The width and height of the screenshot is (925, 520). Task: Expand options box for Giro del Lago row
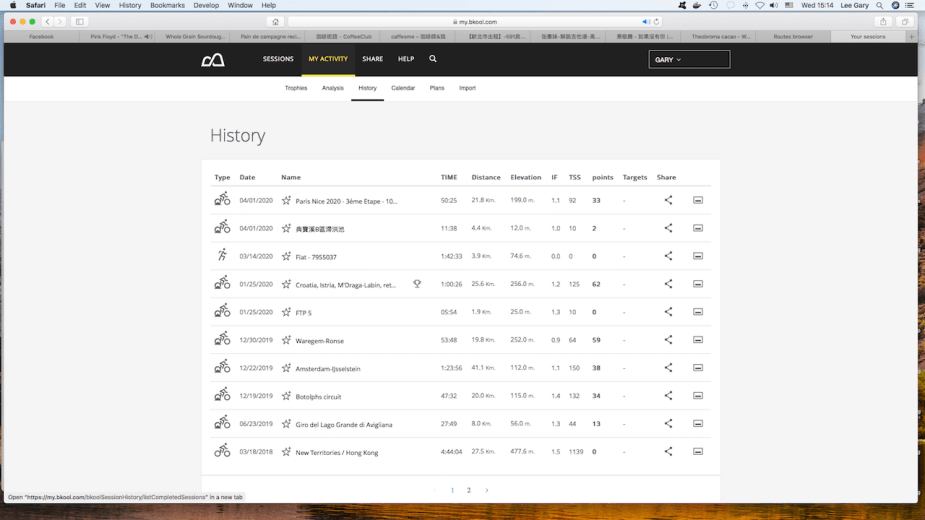(698, 424)
